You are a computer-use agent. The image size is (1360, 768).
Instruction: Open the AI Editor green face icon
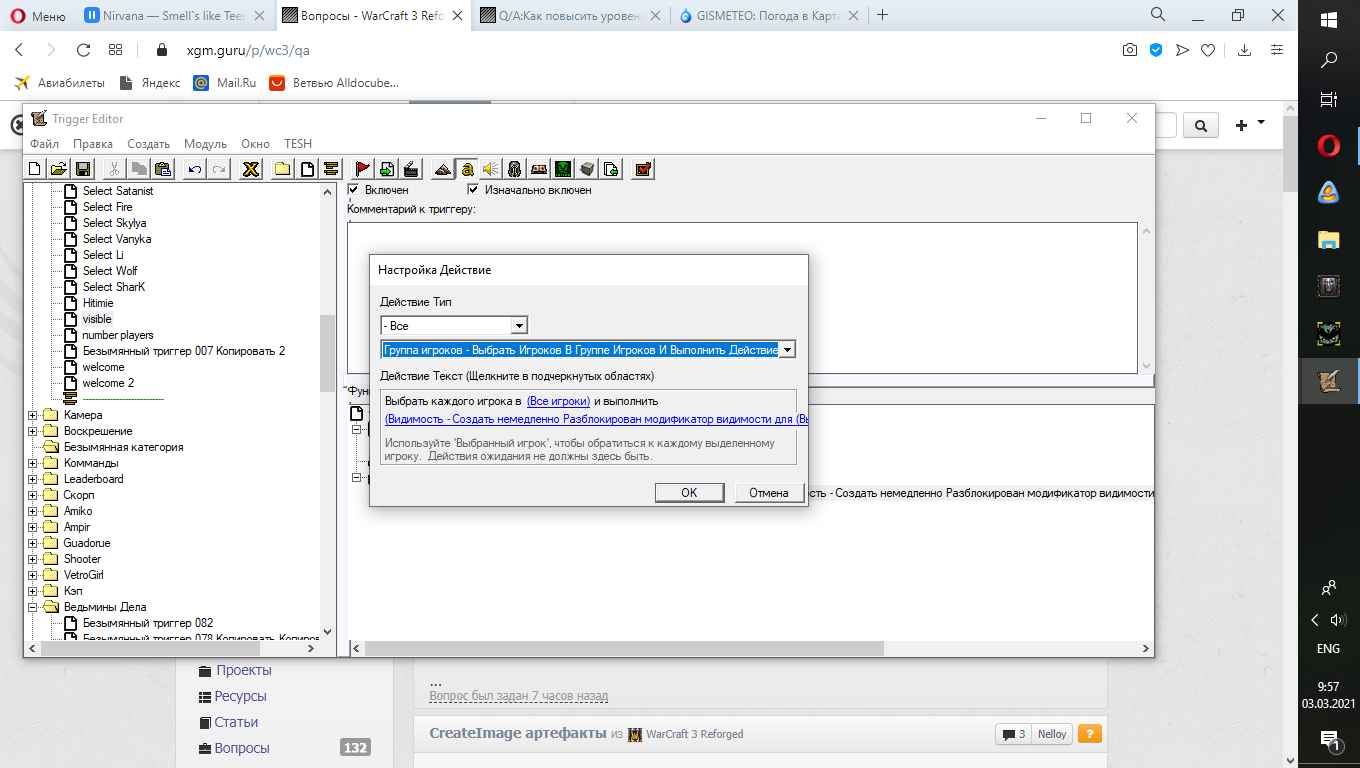[563, 169]
